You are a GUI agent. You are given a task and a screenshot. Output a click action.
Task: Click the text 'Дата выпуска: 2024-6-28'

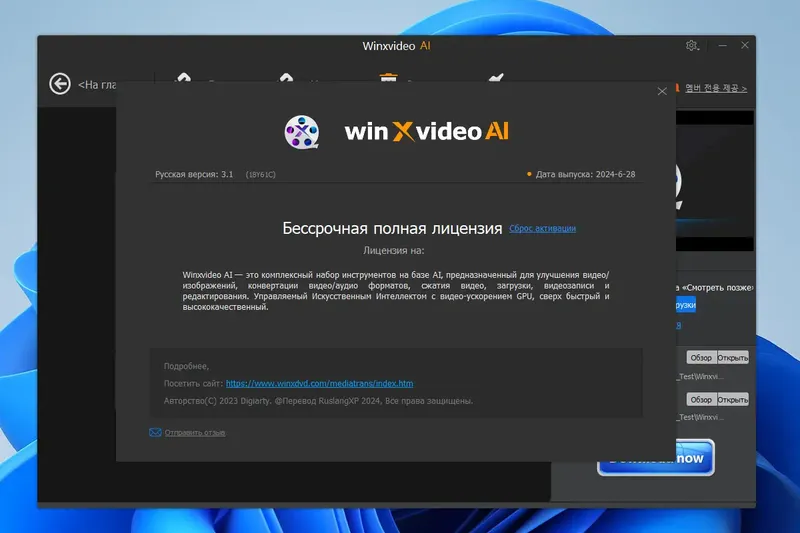coord(585,174)
